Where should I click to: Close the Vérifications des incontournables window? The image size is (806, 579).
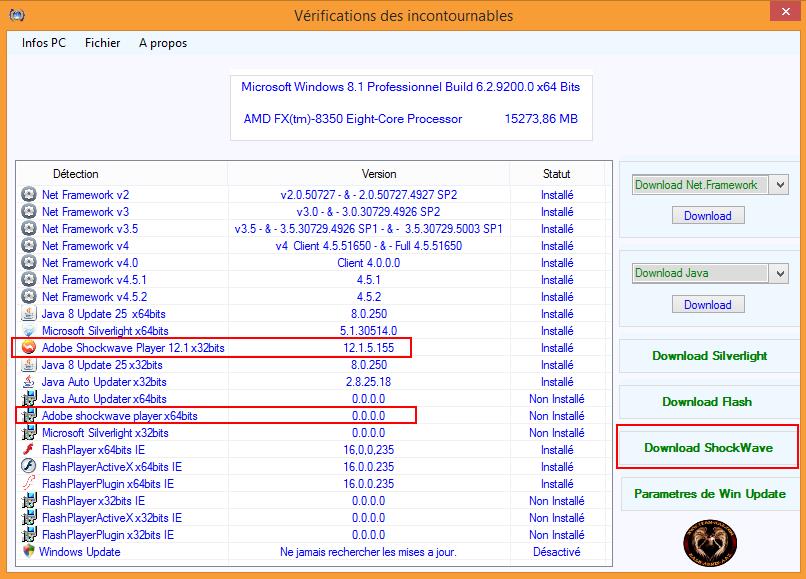786,11
